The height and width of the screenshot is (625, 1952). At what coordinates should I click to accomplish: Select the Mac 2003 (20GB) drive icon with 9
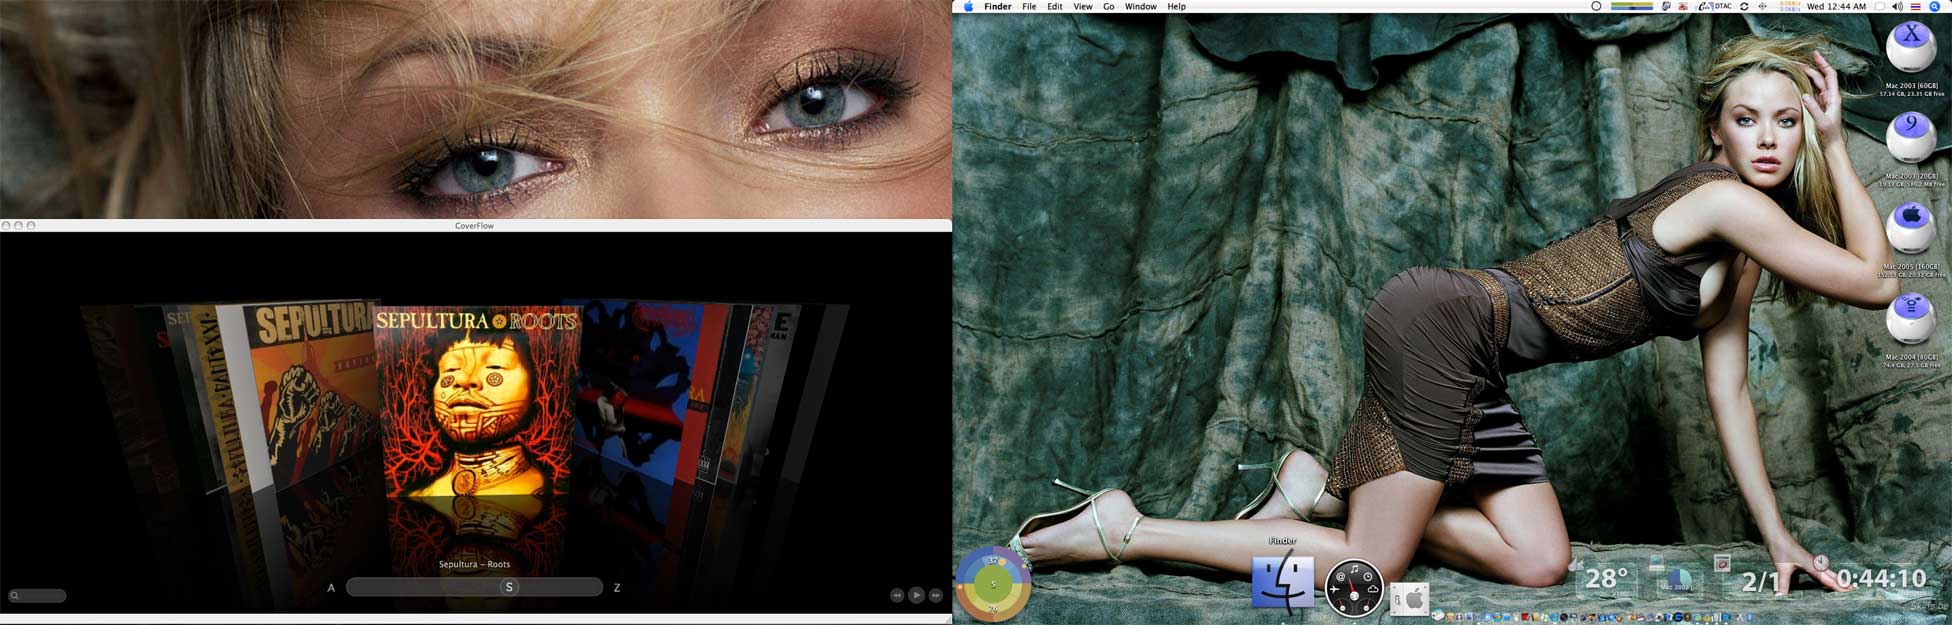tap(1911, 138)
